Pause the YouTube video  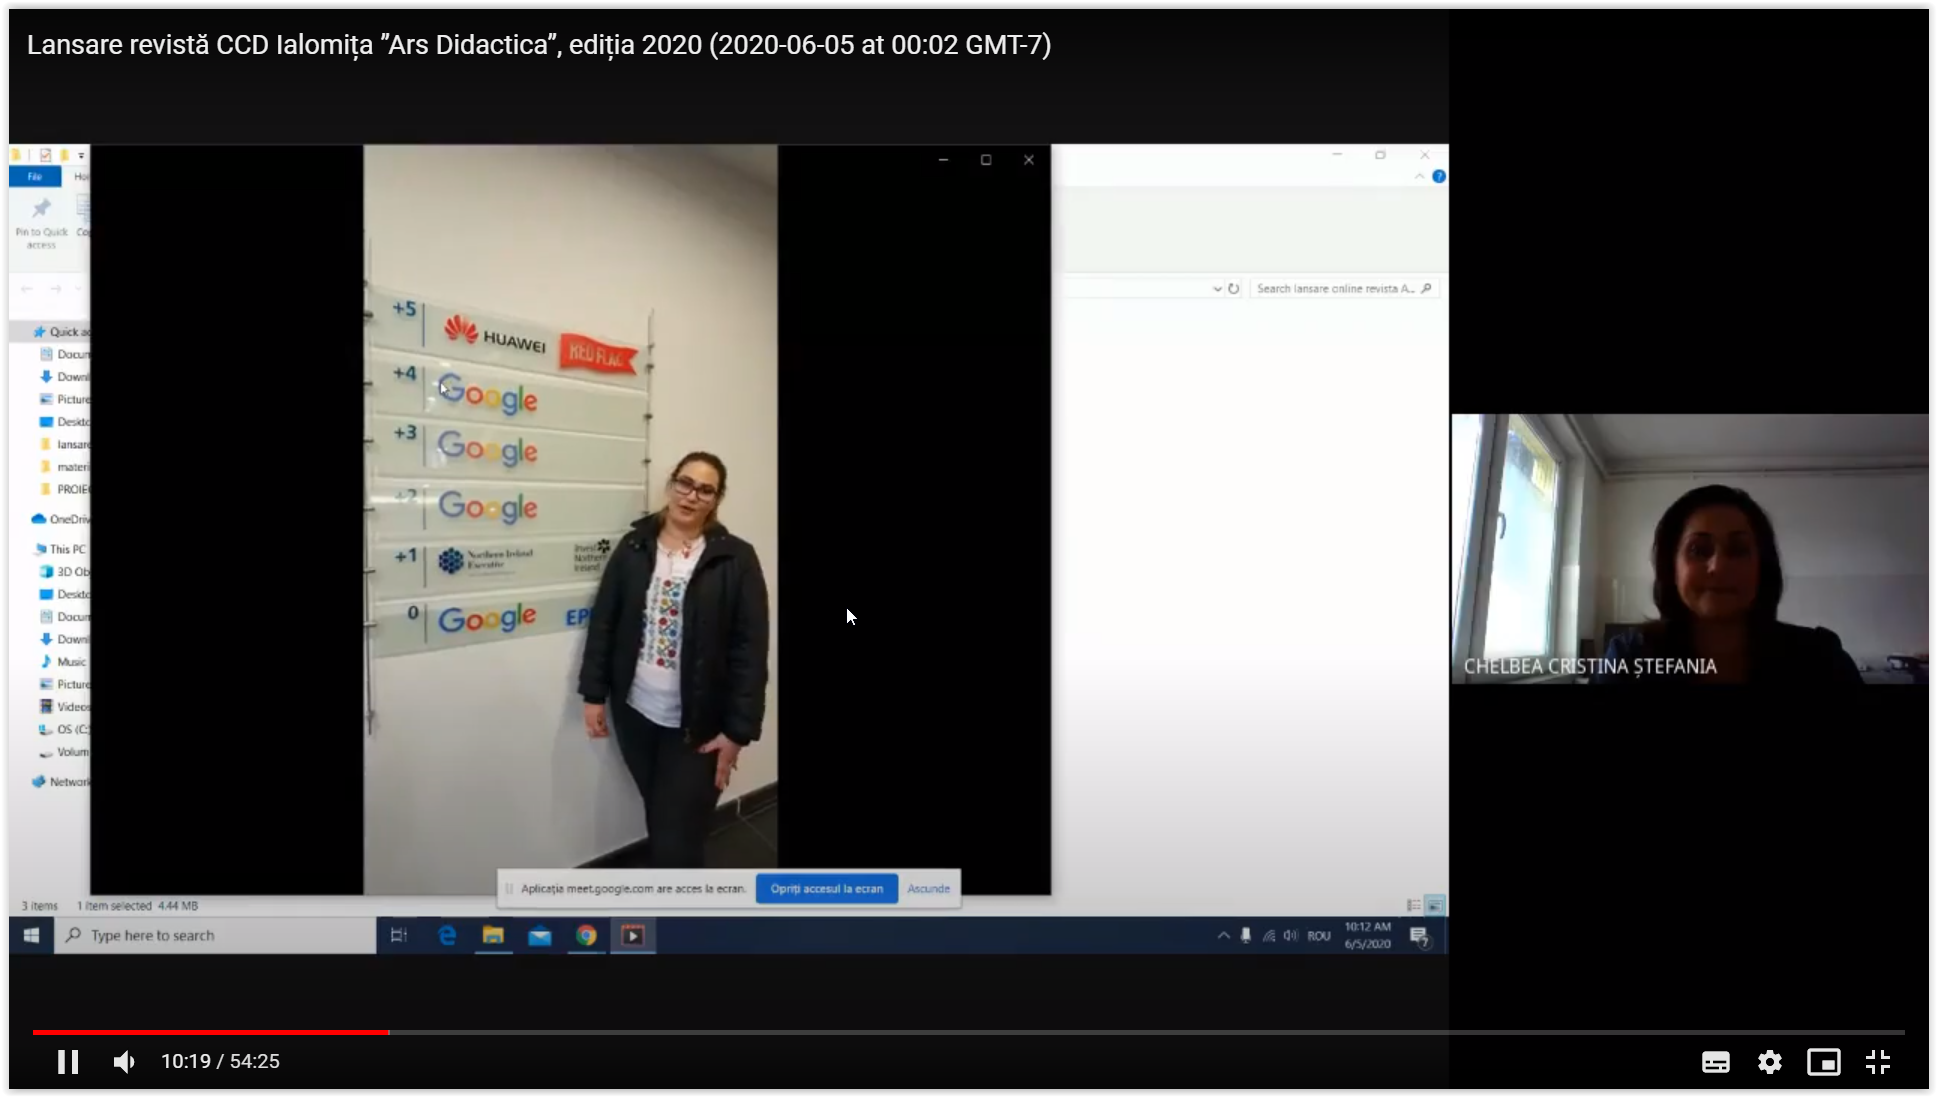pyautogui.click(x=68, y=1061)
